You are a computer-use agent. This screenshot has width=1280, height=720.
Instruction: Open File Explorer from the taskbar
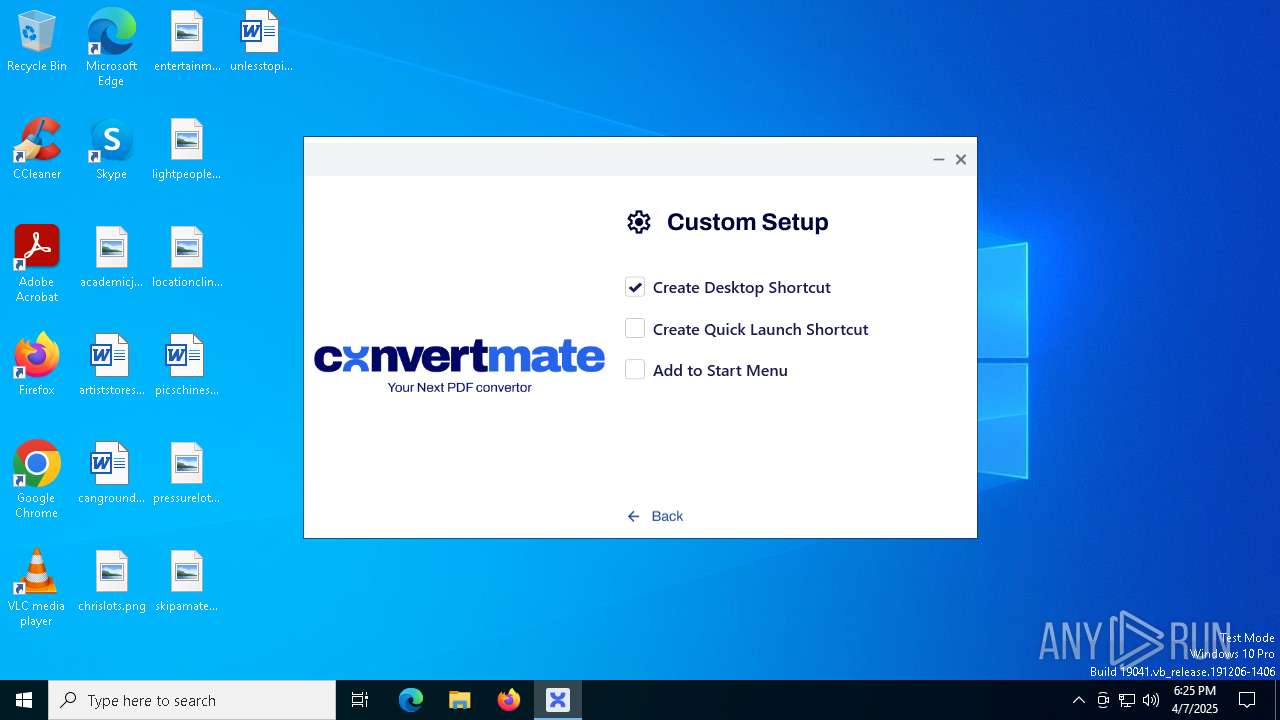[460, 700]
